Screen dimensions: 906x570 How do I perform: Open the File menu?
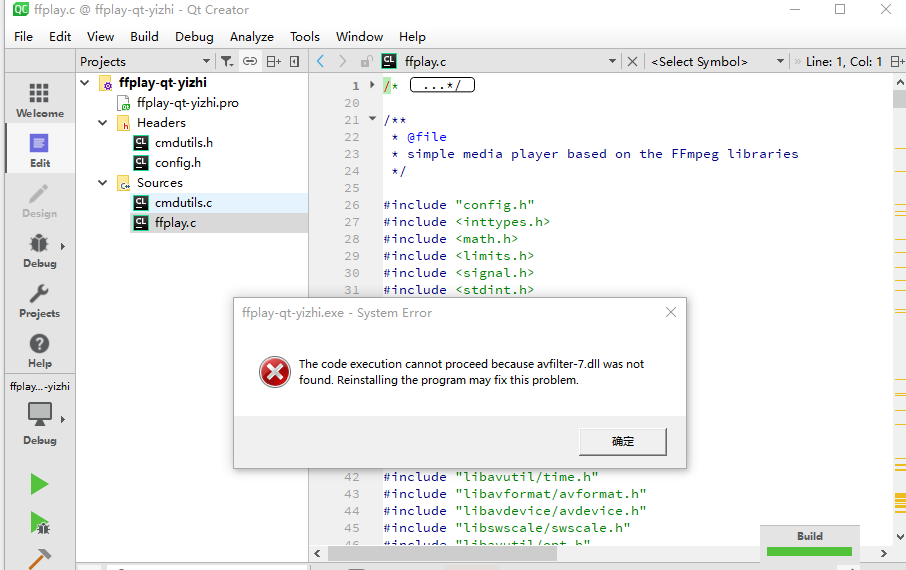coord(23,36)
